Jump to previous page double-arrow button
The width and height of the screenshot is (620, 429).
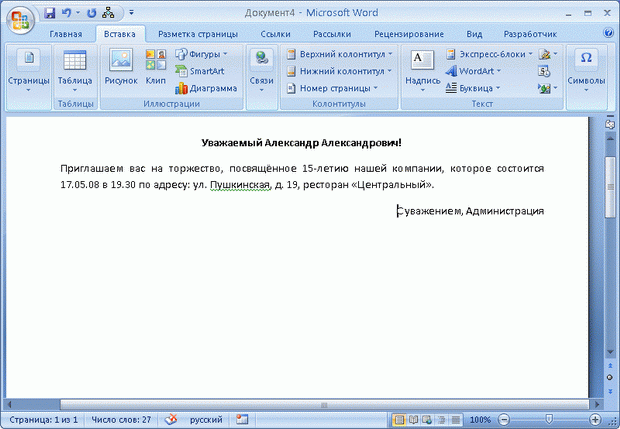(x=610, y=366)
